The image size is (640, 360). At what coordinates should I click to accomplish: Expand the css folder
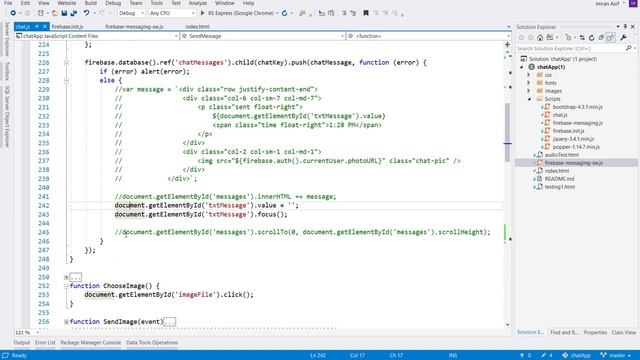529,75
